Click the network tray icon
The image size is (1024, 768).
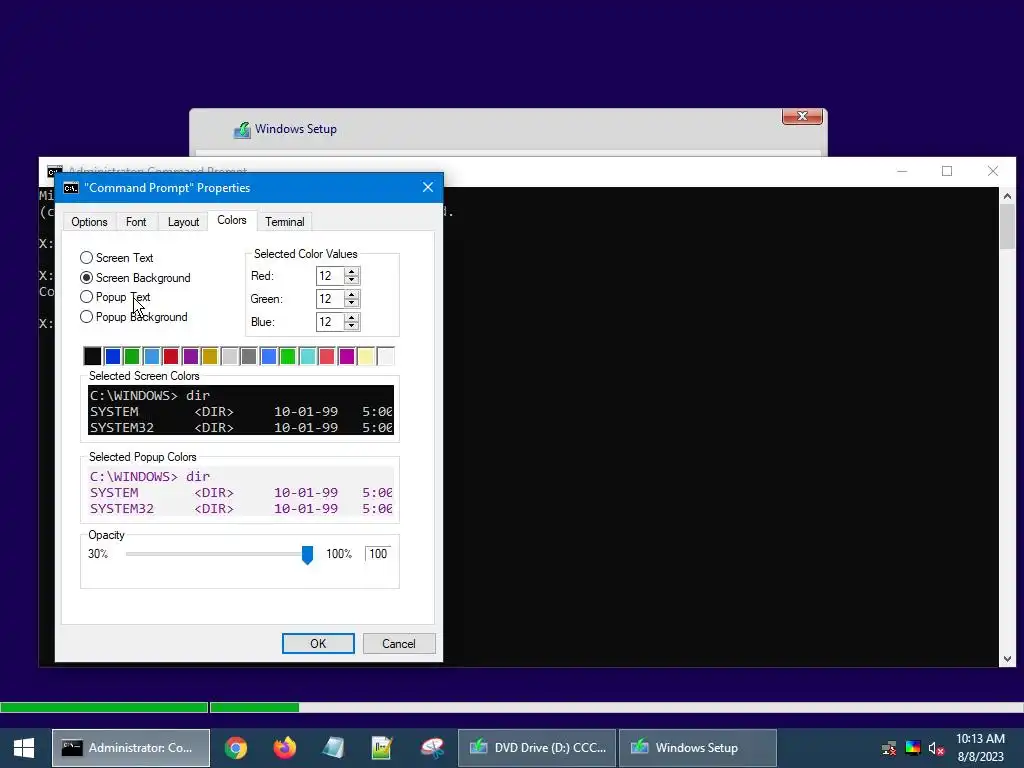pos(889,748)
